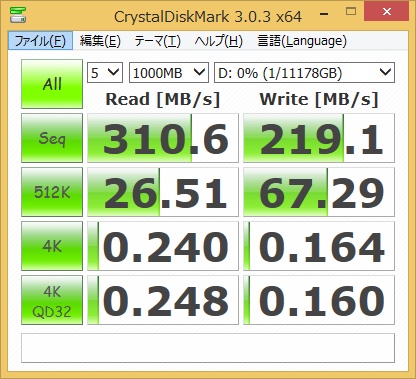Run all benchmarks with the All button
The width and height of the screenshot is (416, 379).
click(x=52, y=84)
